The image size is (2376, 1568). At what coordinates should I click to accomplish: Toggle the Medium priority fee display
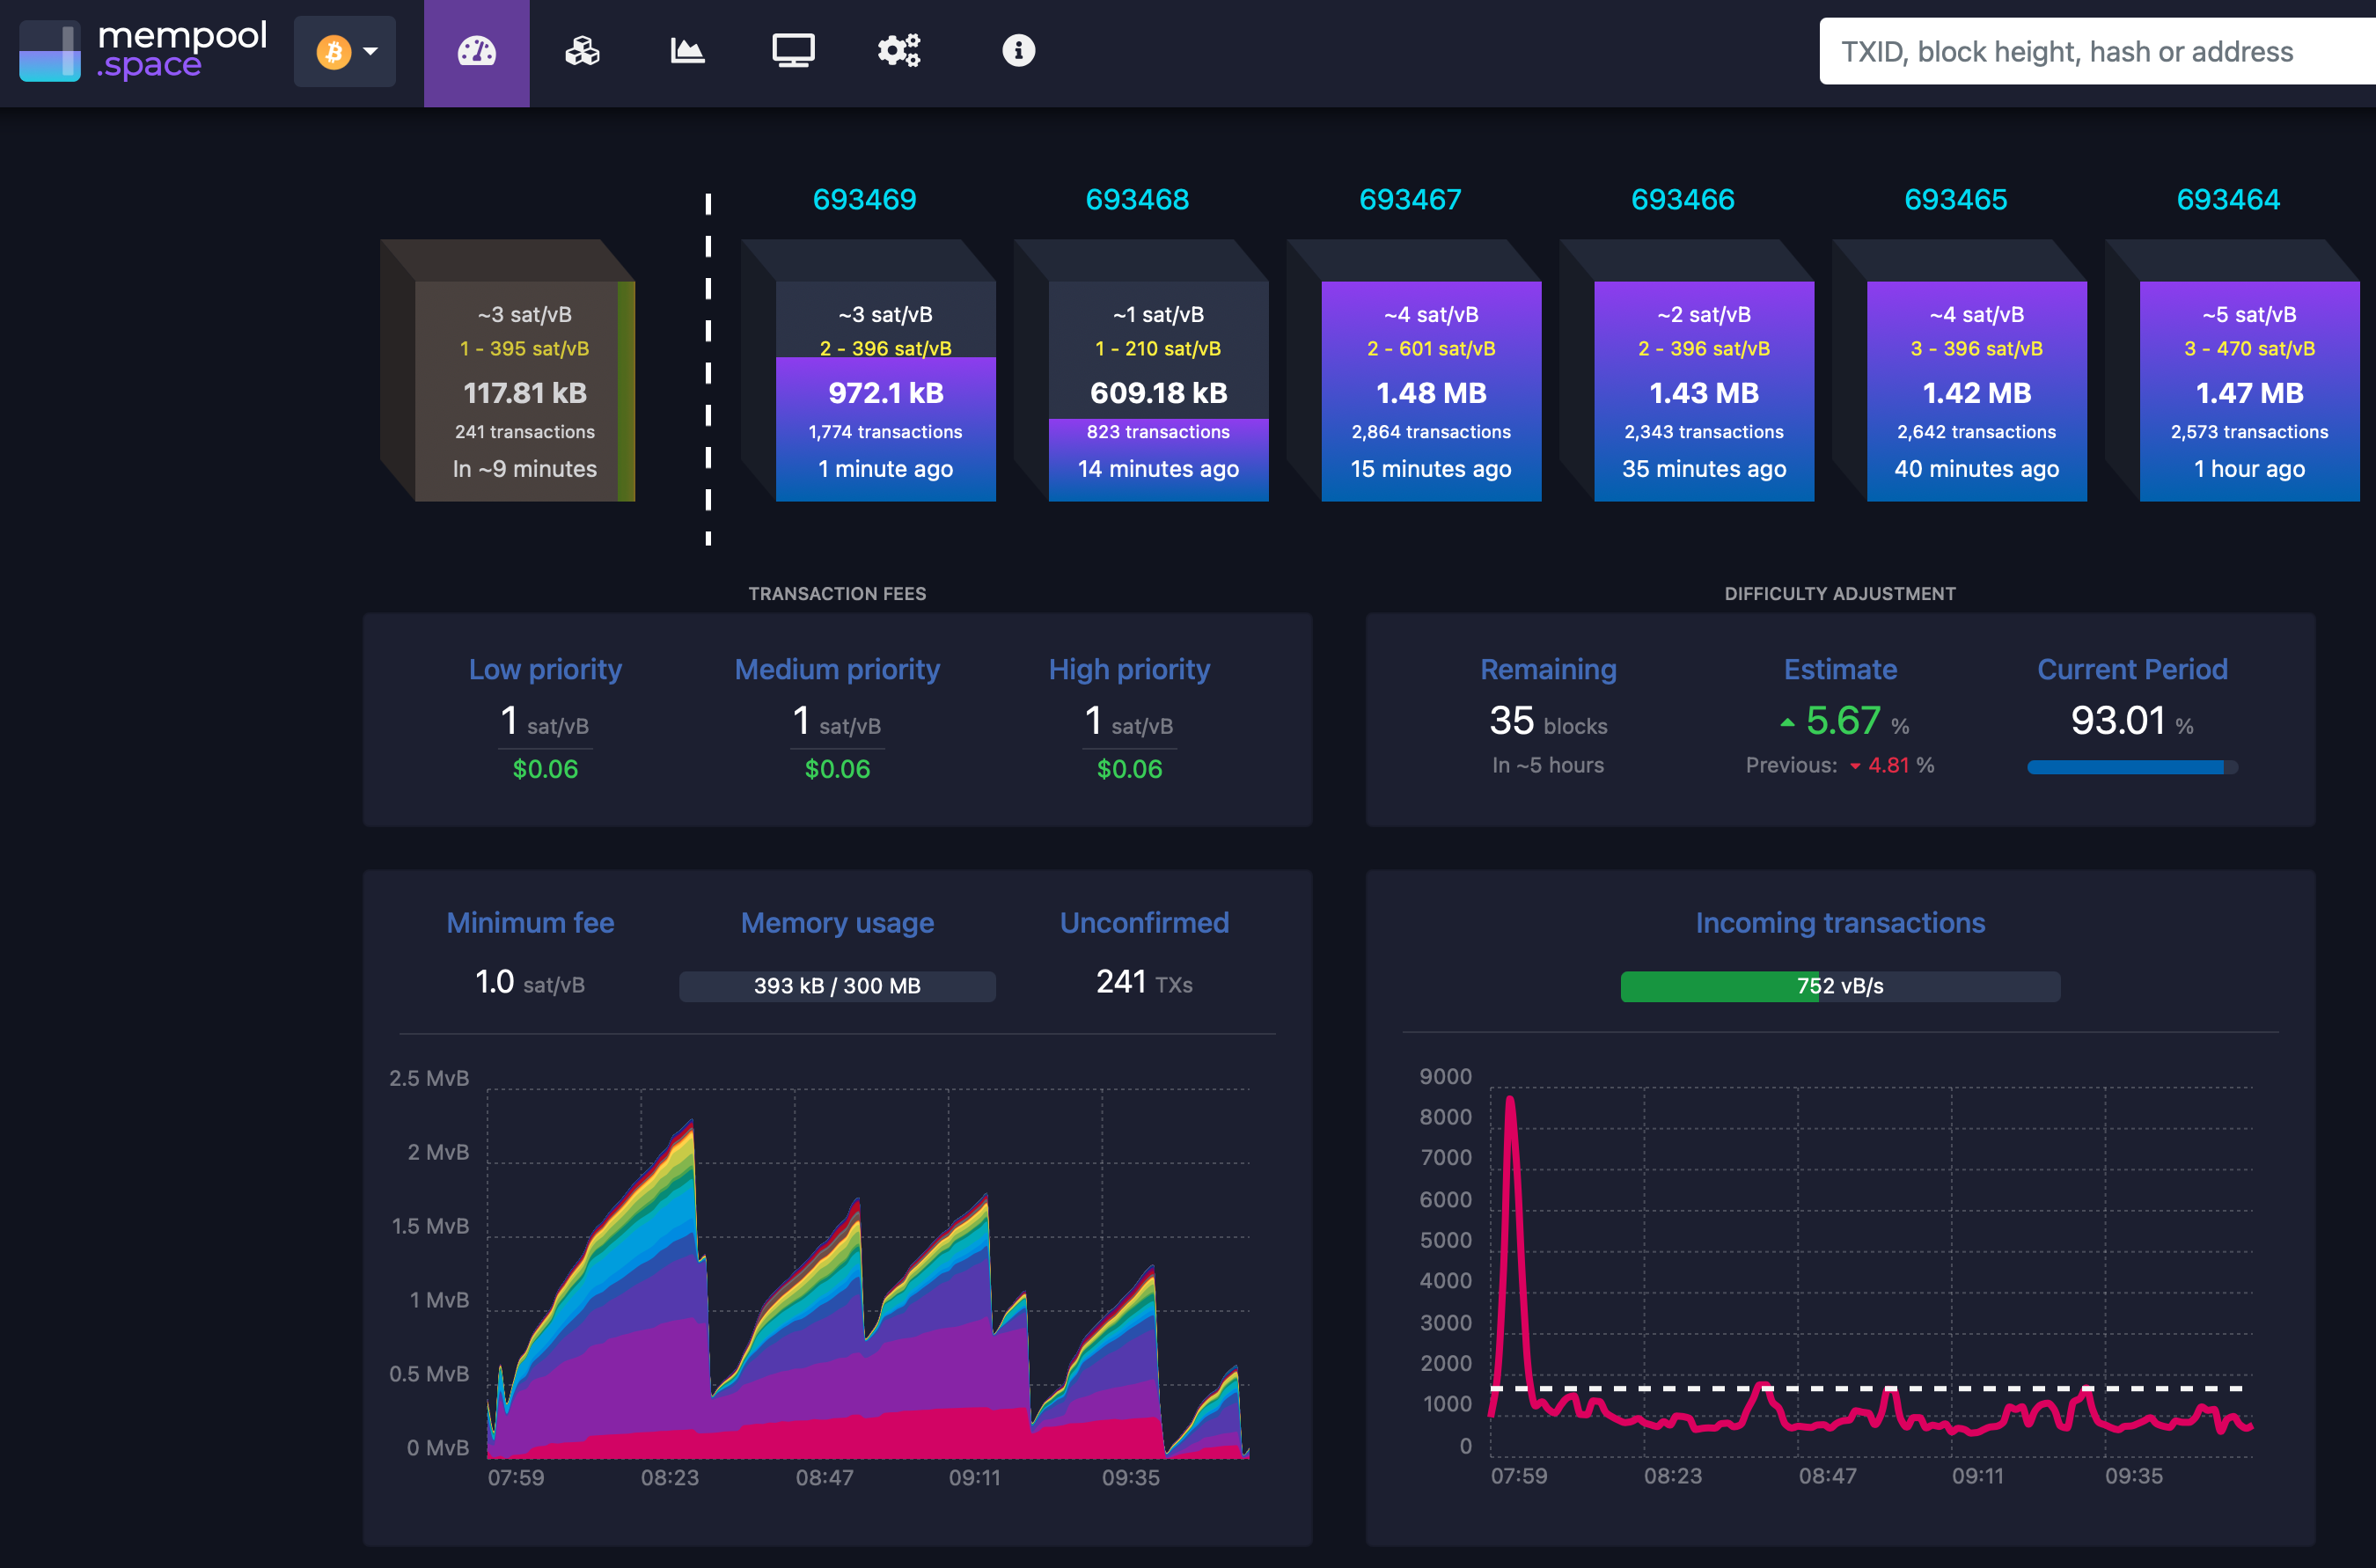(x=837, y=718)
